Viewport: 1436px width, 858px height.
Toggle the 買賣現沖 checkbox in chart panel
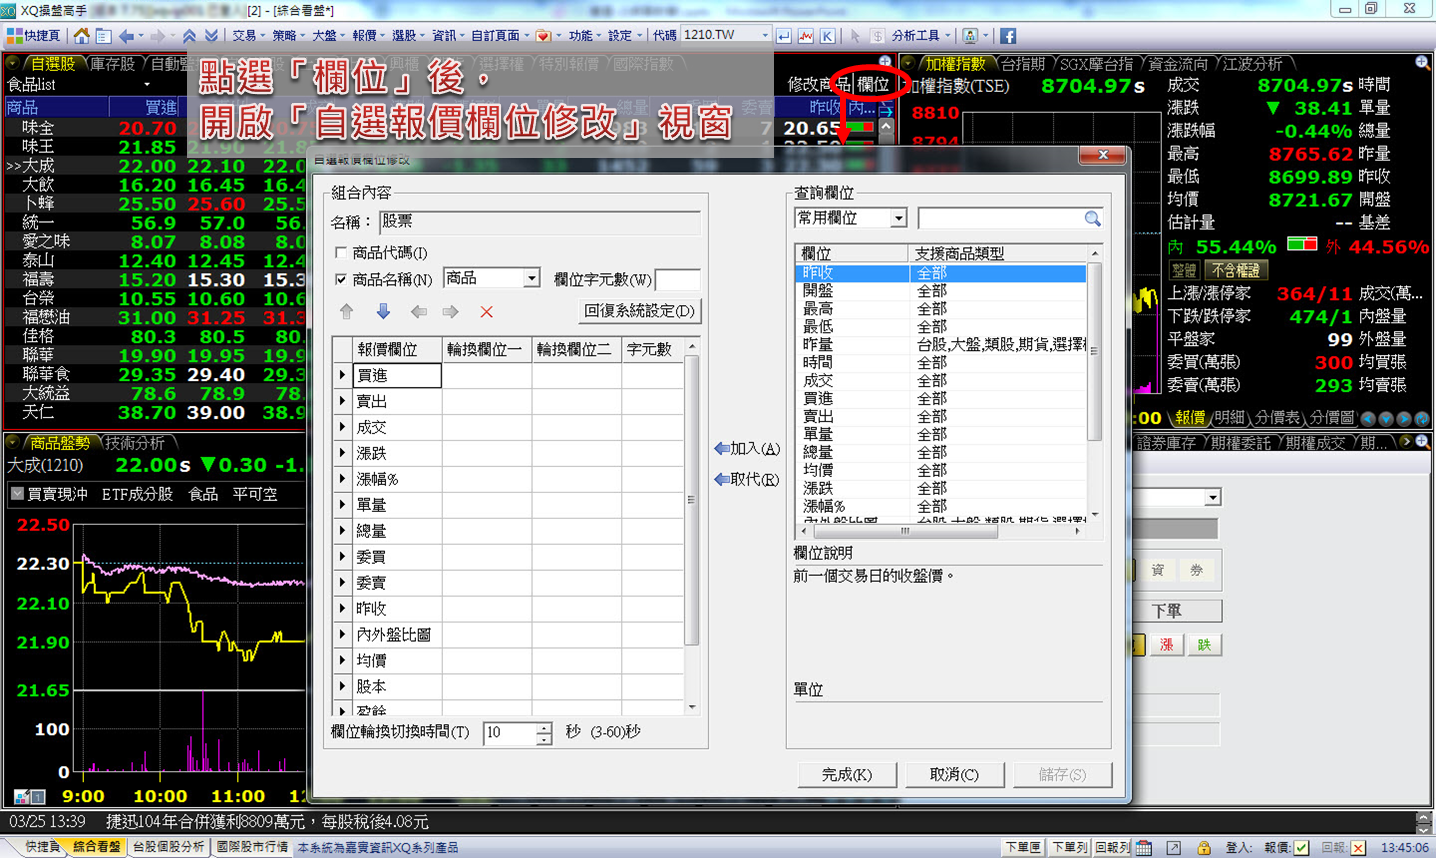click(18, 494)
